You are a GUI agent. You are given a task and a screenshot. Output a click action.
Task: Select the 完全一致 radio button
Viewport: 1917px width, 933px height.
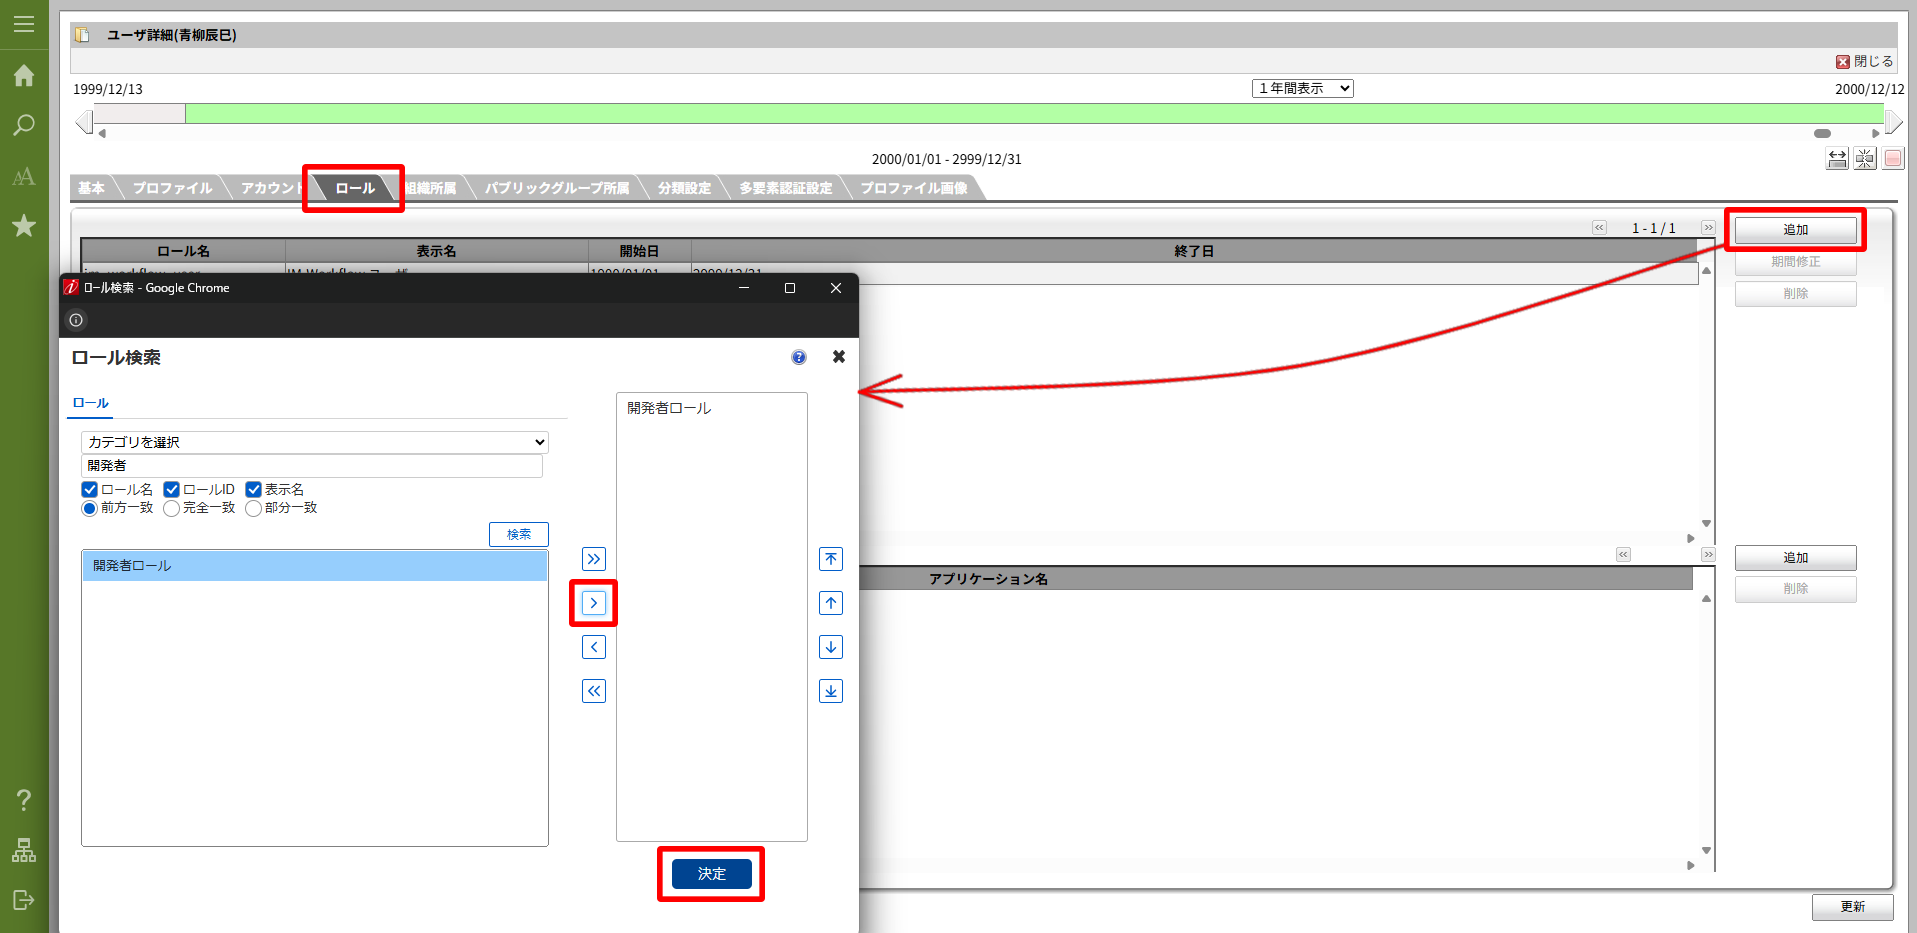(x=172, y=509)
